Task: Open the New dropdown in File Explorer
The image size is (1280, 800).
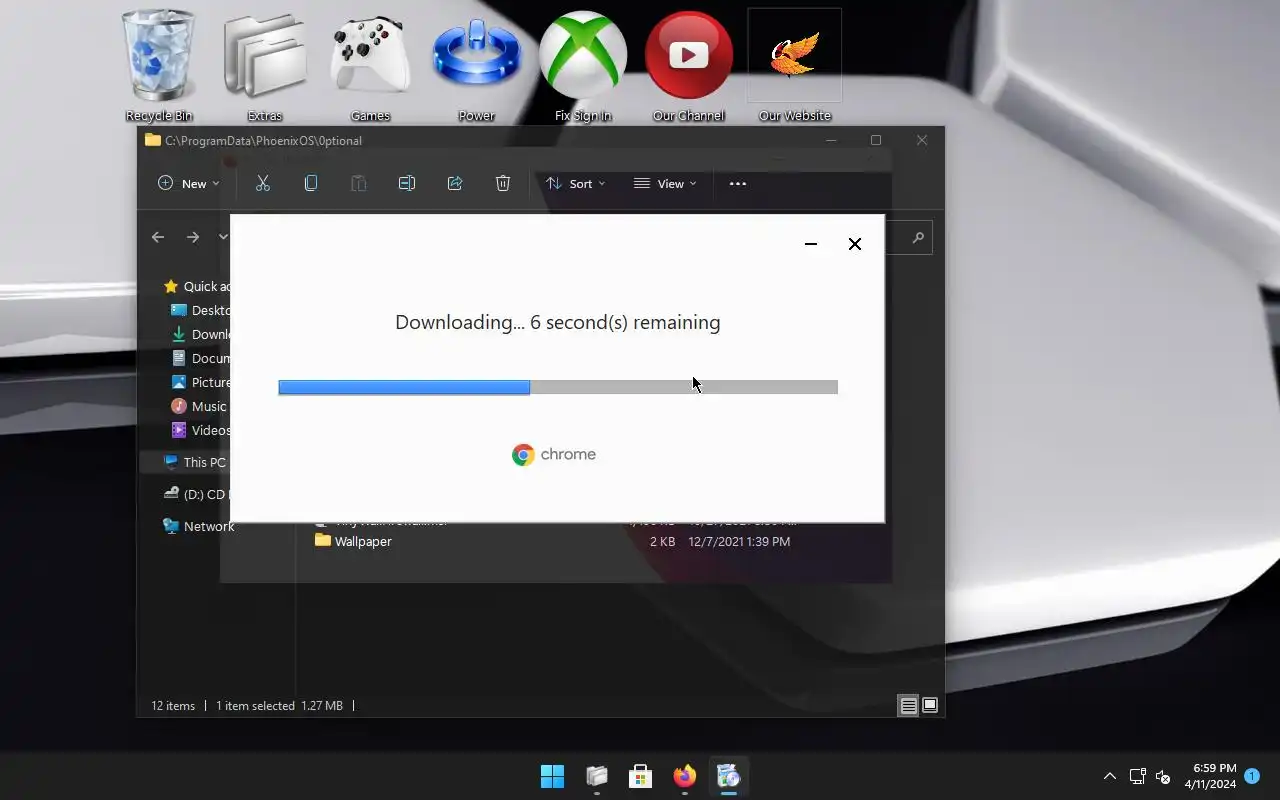Action: point(188,183)
